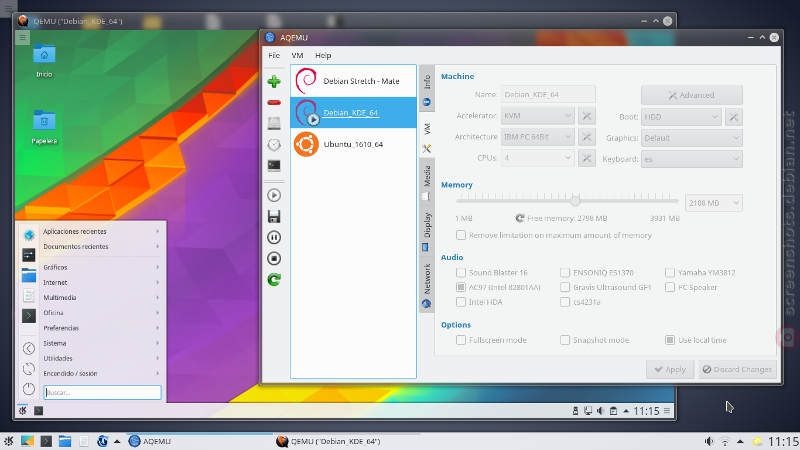Click the power icon in the guest menu
Screen dimensions: 800x450
pyautogui.click(x=29, y=389)
